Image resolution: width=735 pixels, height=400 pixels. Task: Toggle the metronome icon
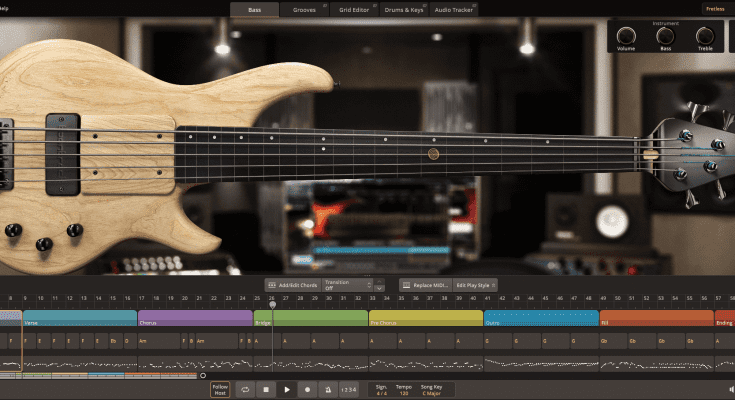point(328,389)
